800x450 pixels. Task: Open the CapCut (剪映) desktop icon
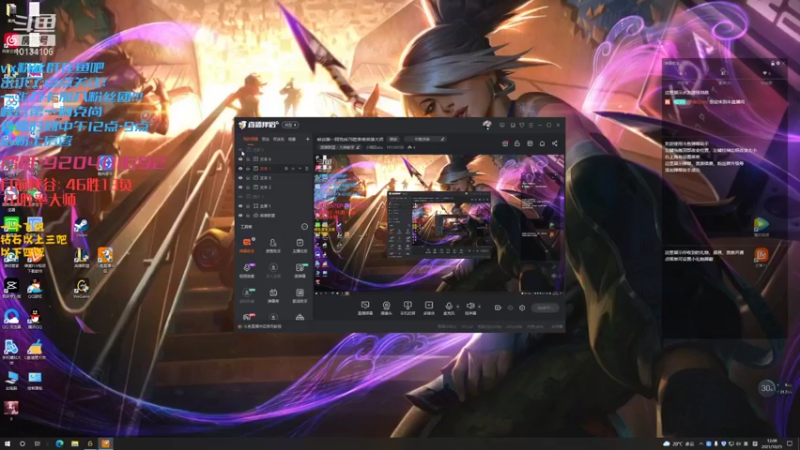[x=11, y=289]
